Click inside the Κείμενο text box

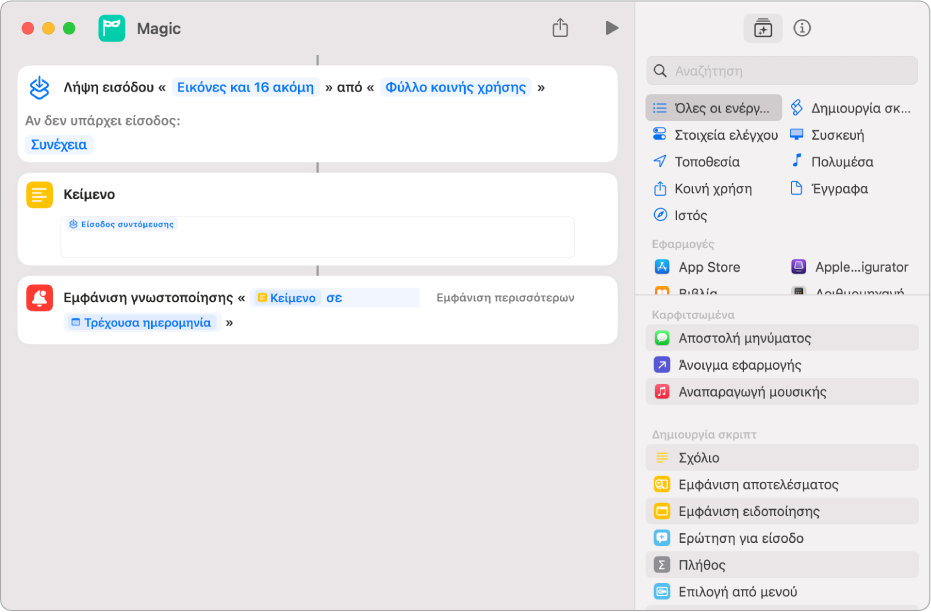click(x=317, y=237)
